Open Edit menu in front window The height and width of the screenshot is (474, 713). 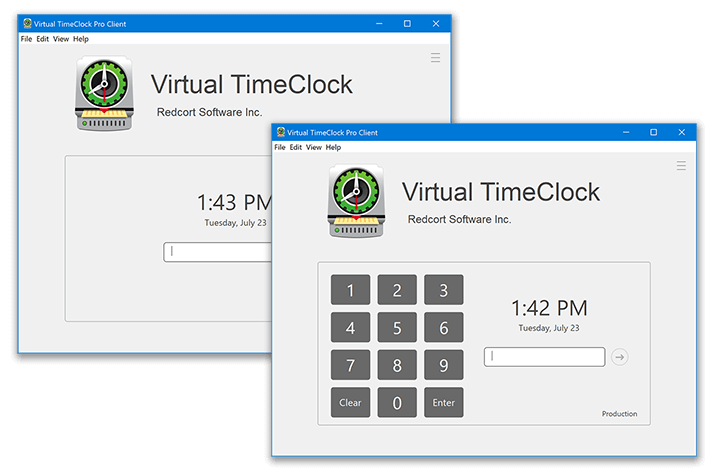296,147
